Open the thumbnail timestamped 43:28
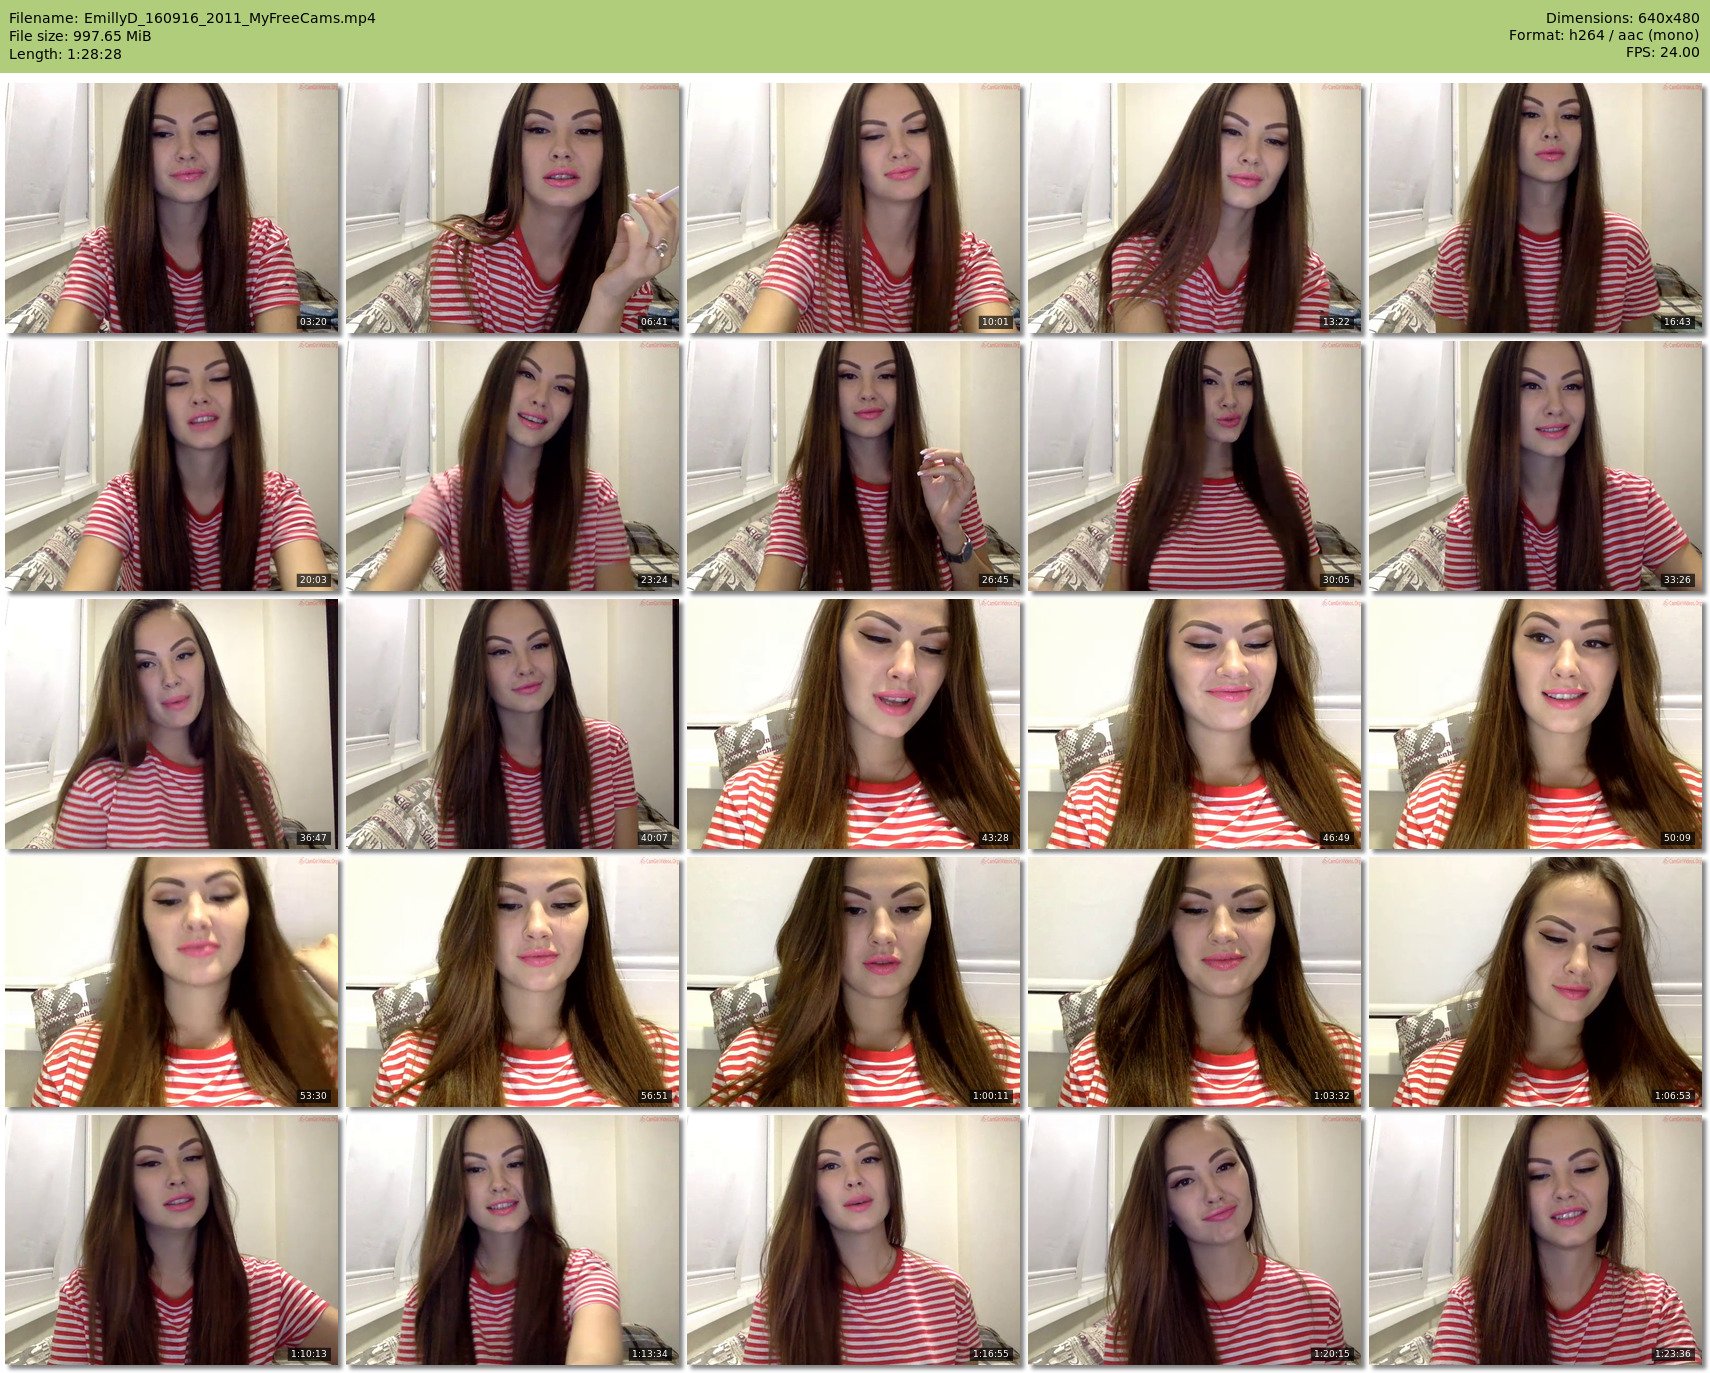1710x1373 pixels. 854,724
